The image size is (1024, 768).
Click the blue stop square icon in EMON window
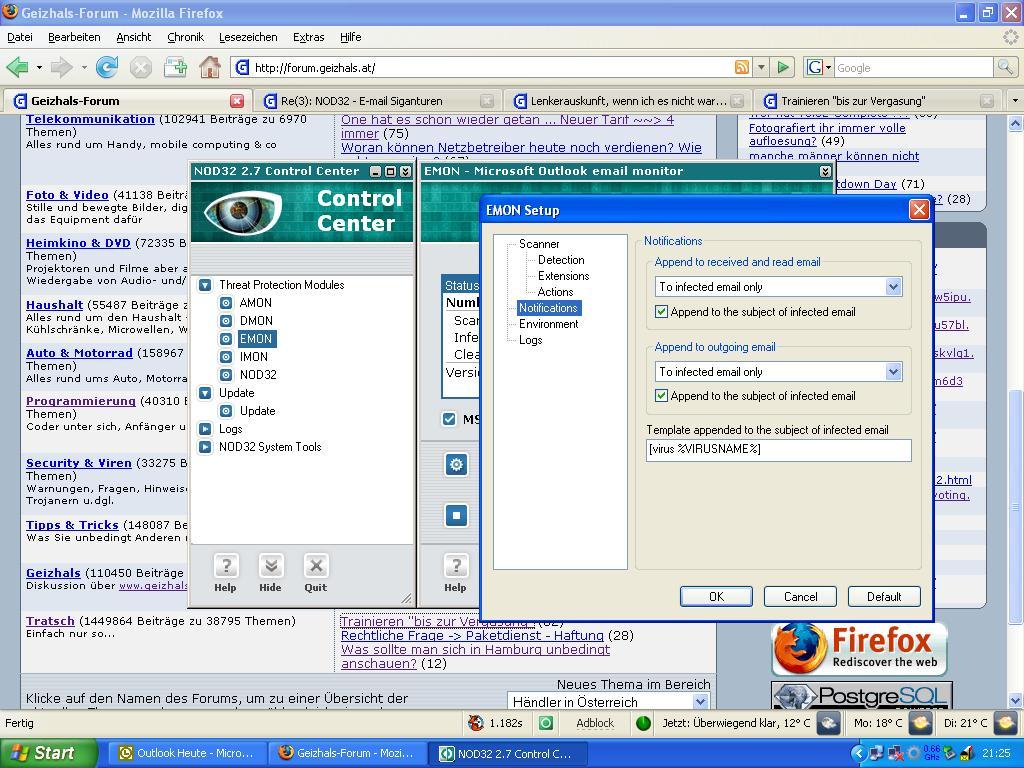click(456, 515)
